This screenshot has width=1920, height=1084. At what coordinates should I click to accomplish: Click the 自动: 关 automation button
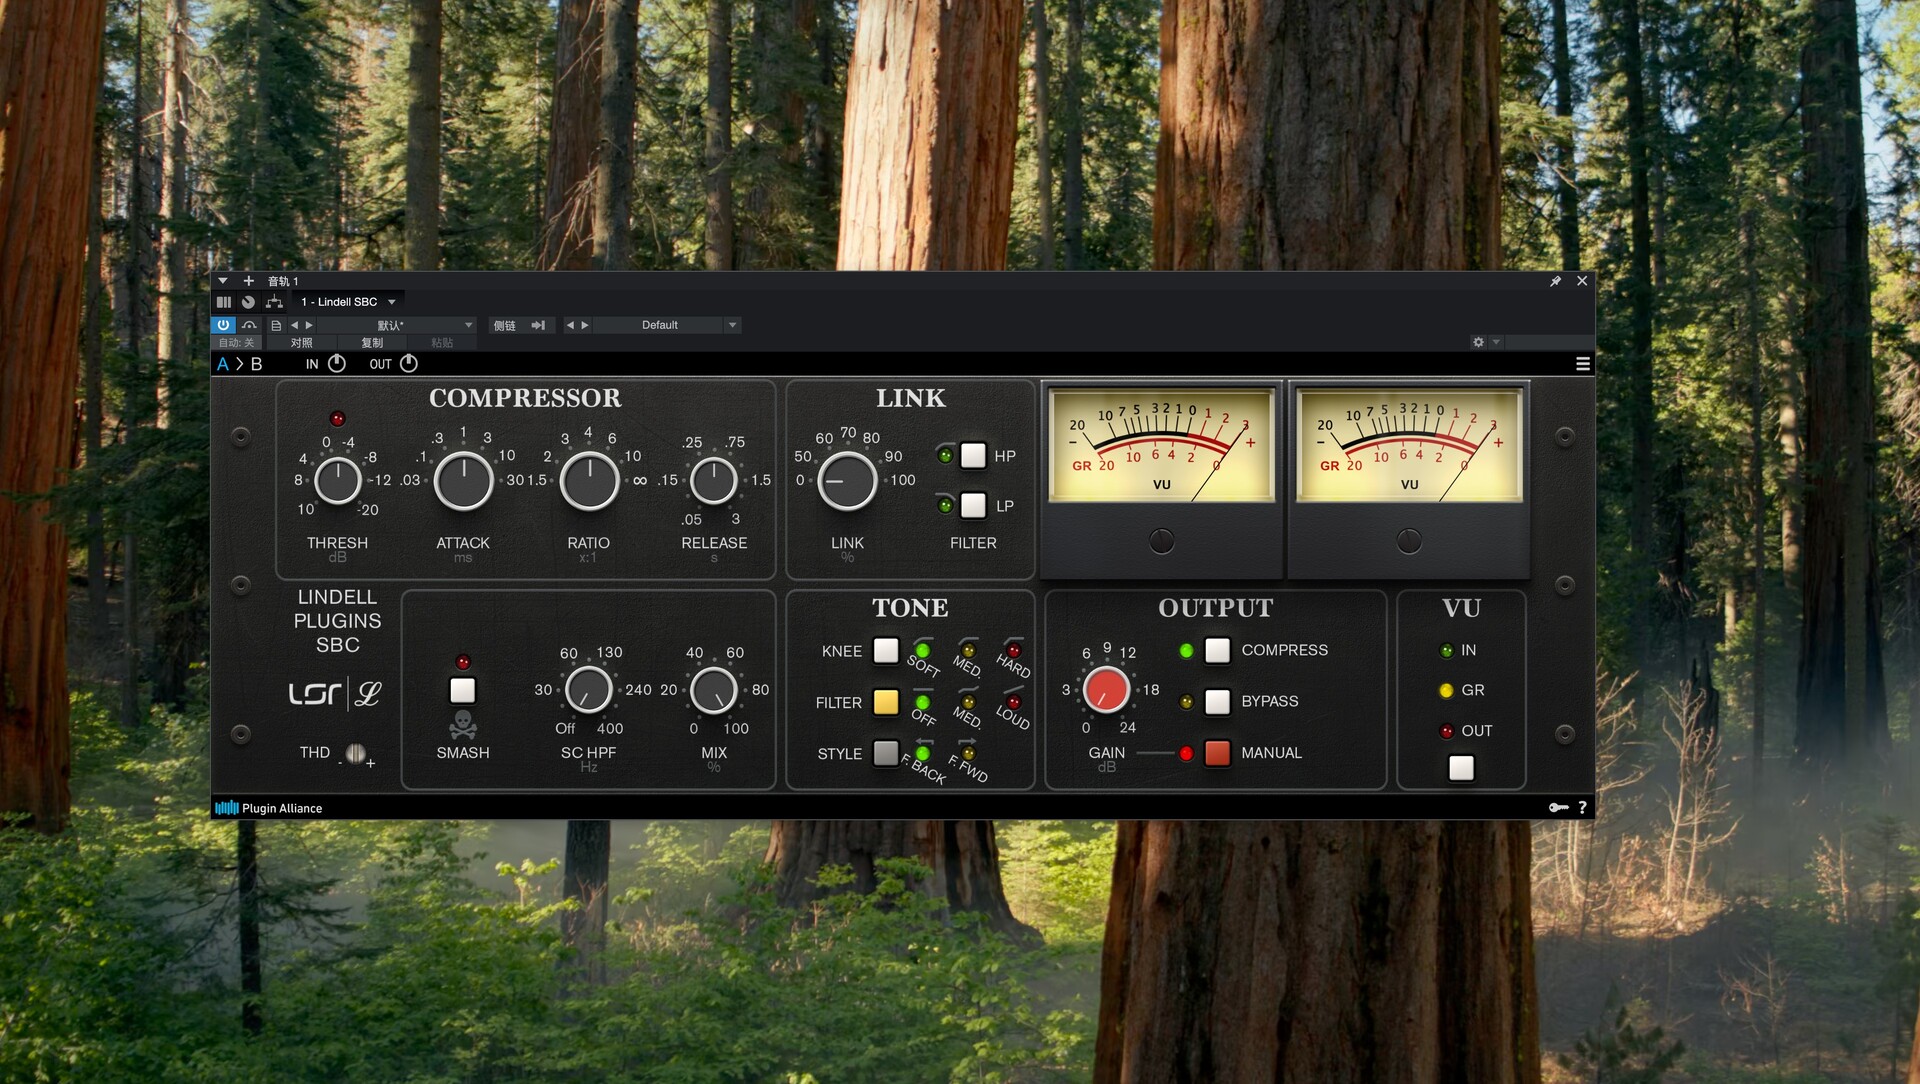point(236,343)
